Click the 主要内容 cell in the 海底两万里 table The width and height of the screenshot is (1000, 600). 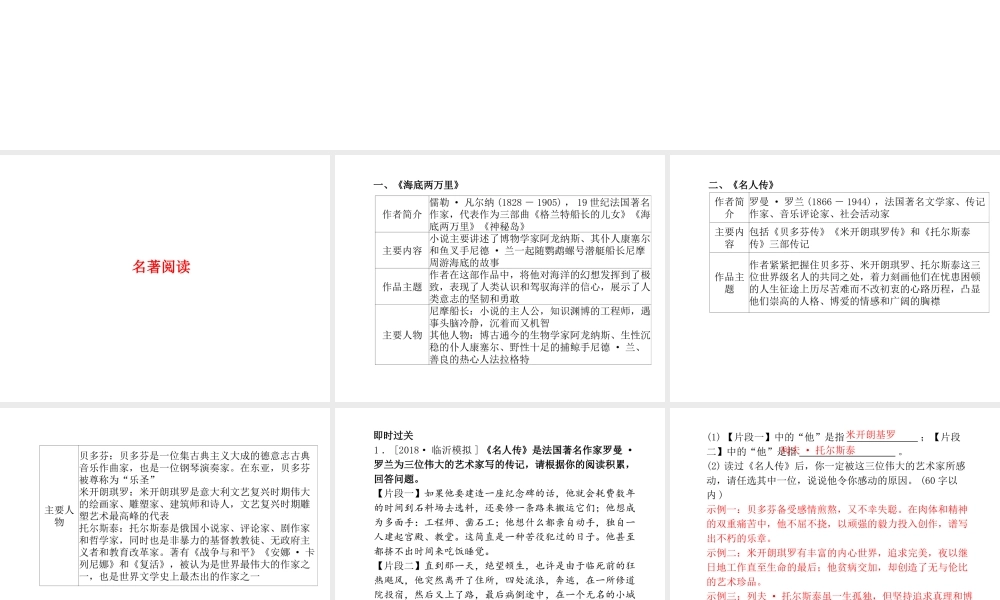point(402,251)
